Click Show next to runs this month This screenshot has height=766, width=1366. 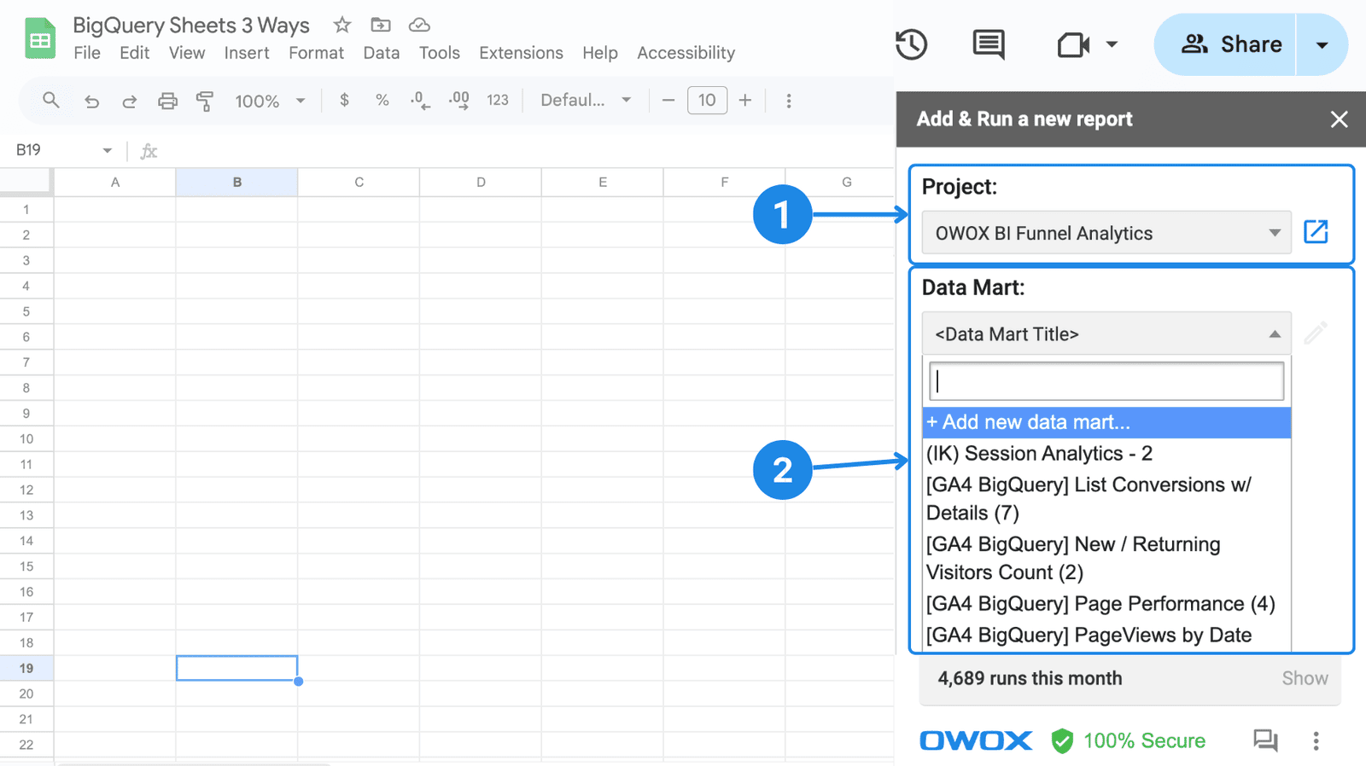point(1304,678)
